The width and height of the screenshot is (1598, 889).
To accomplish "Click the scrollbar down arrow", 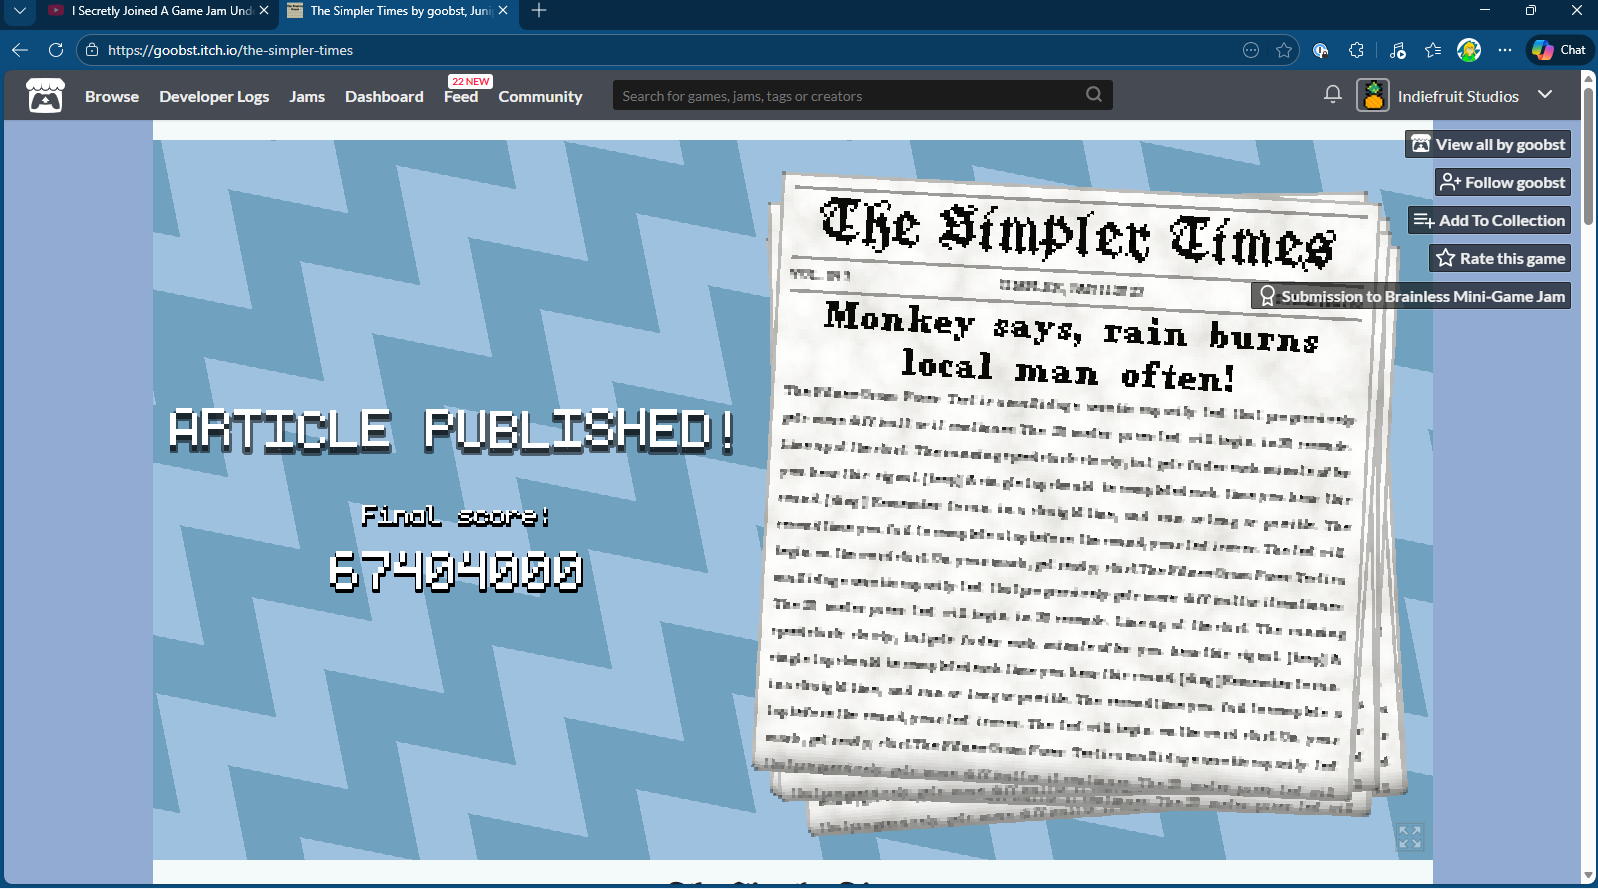I will 1588,877.
